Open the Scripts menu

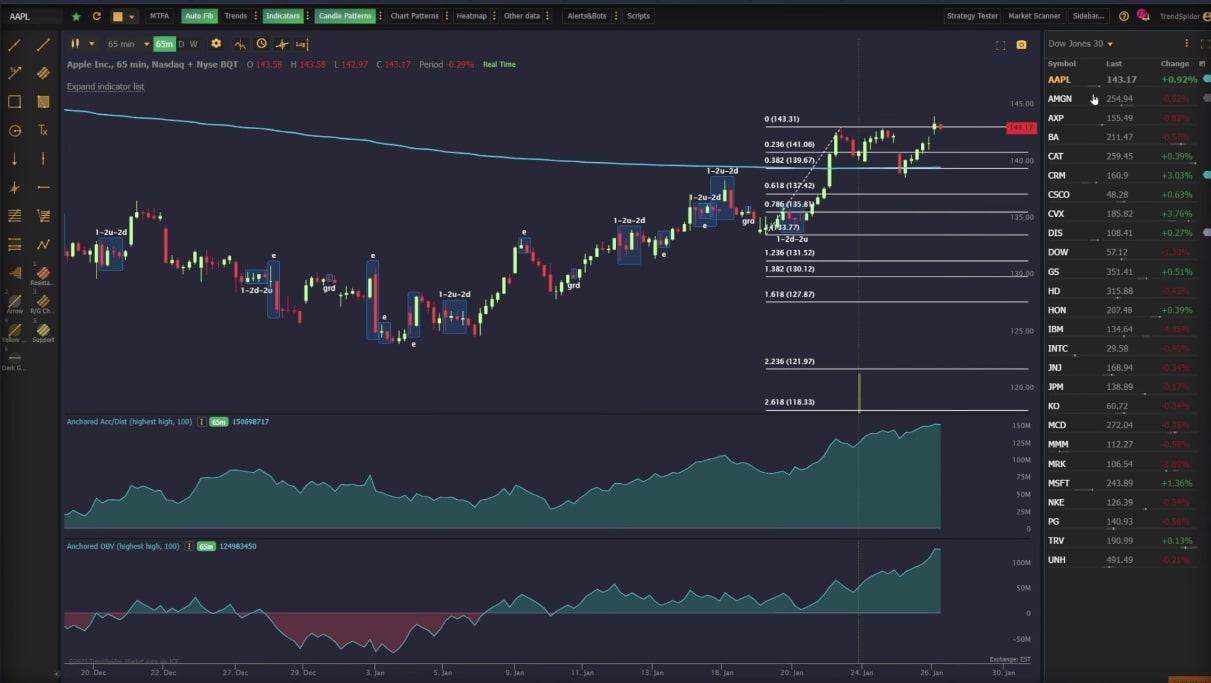638,16
